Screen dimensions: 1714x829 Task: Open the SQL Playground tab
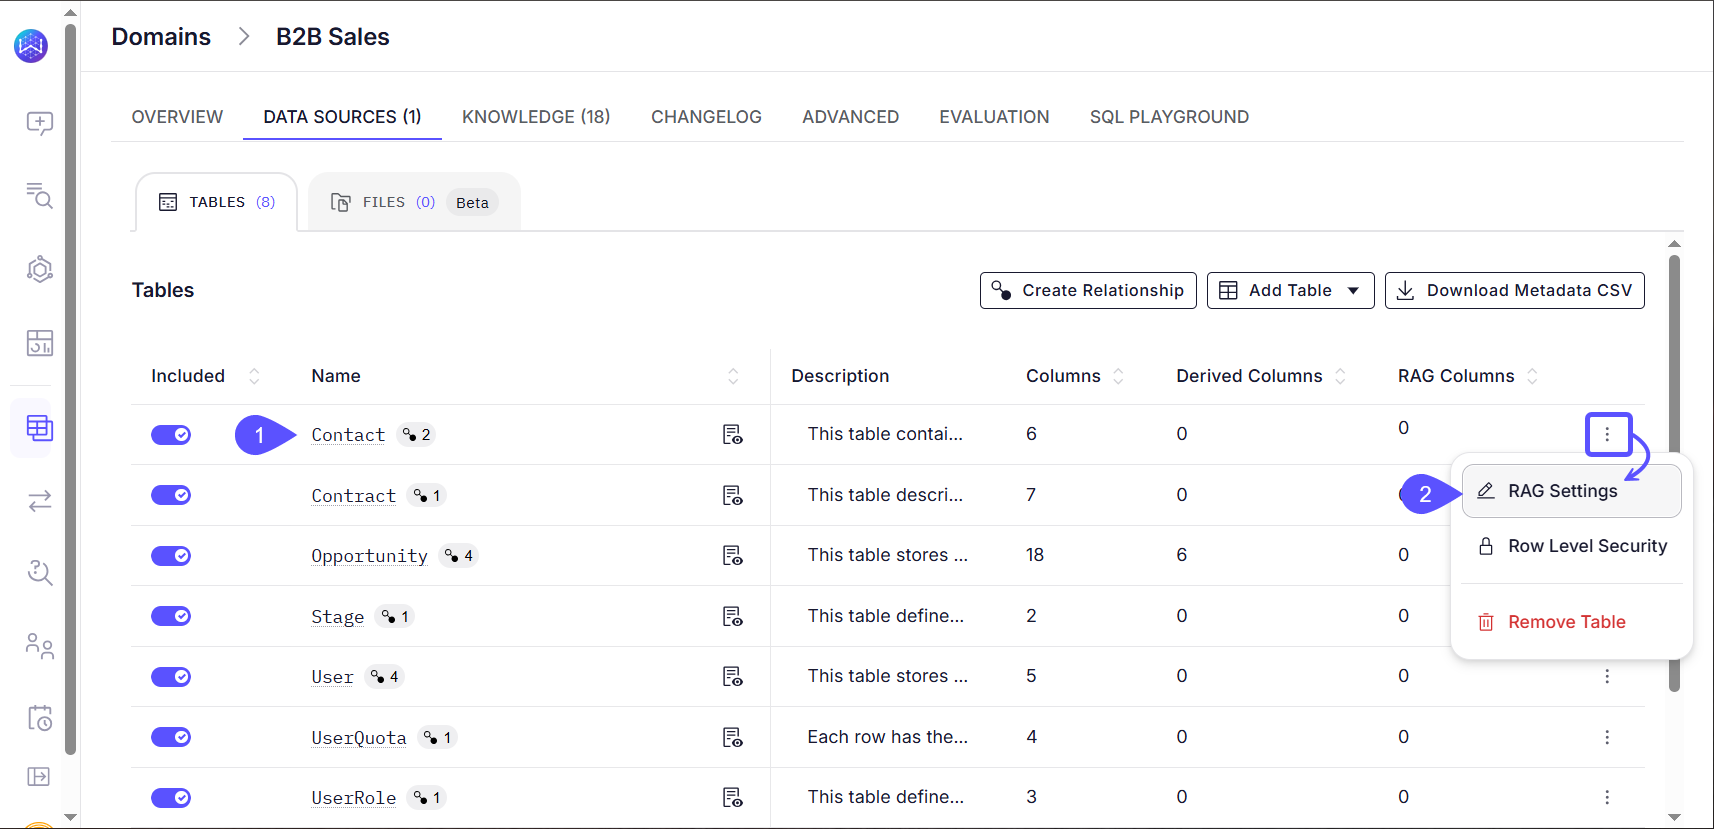[1169, 117]
